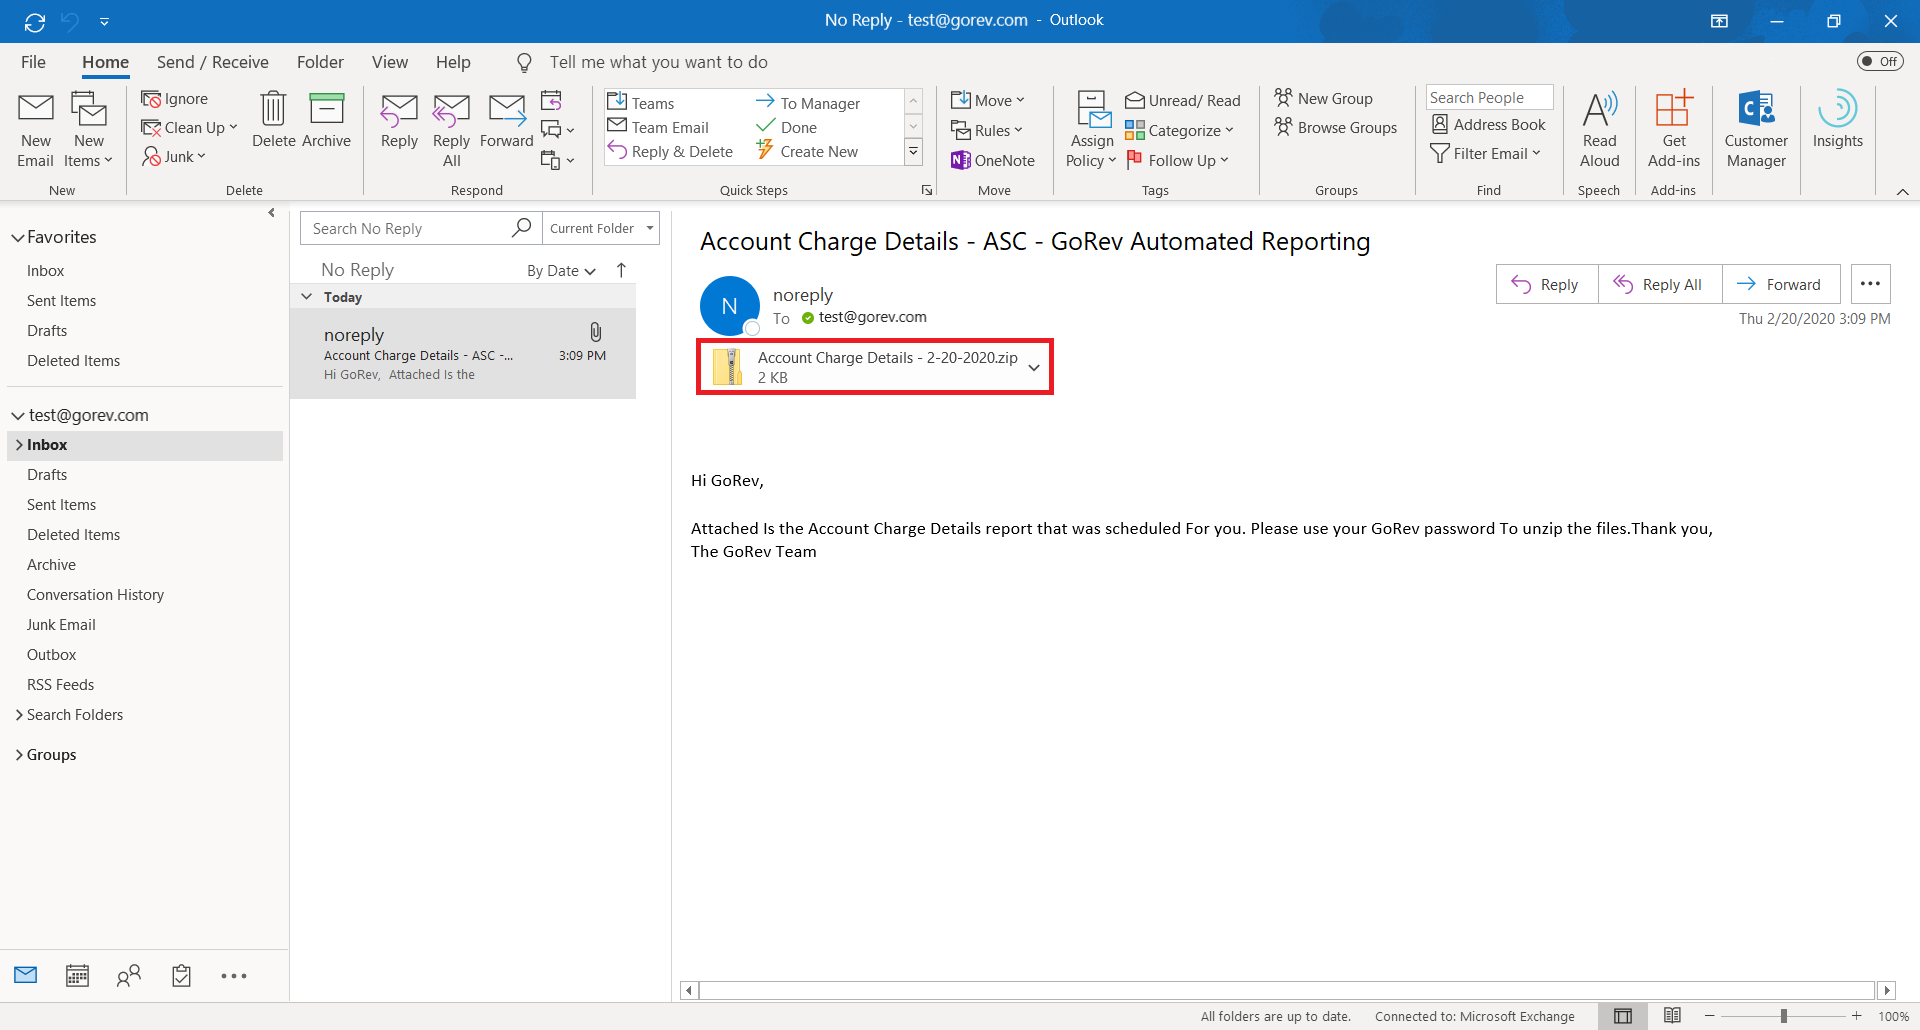Open Get Add-ins store
1920x1030 pixels.
tap(1674, 129)
